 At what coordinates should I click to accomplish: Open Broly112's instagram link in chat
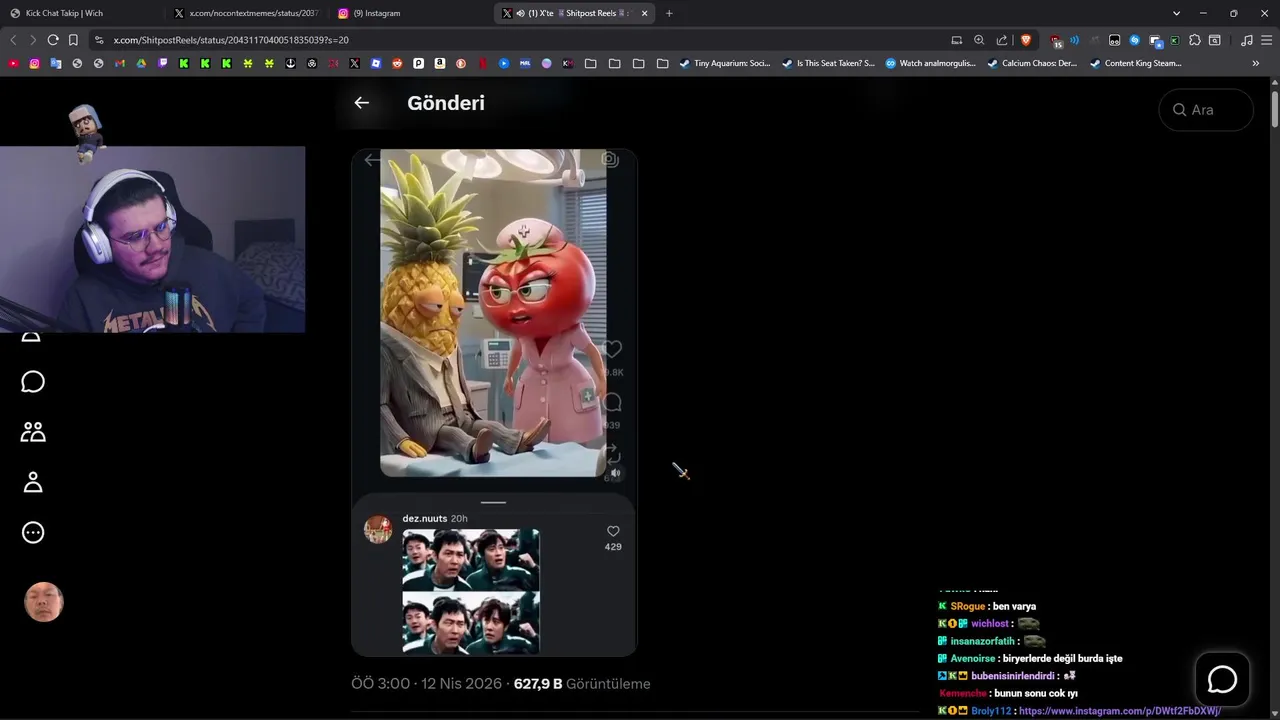pos(1119,711)
